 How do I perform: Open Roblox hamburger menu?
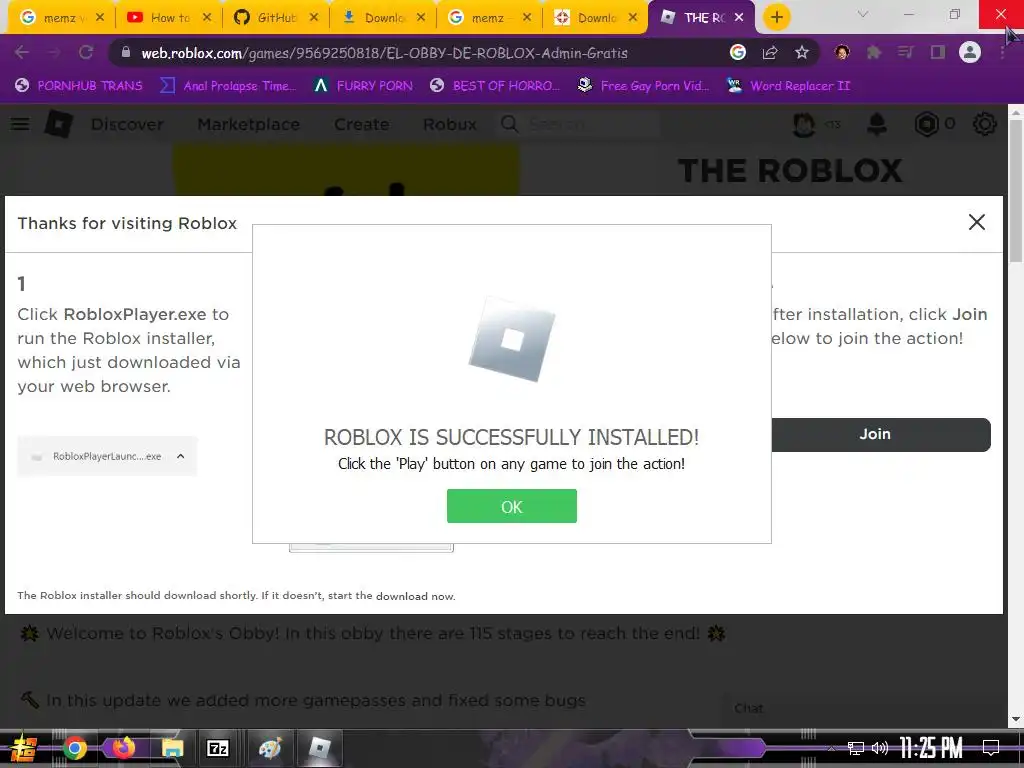tap(20, 124)
